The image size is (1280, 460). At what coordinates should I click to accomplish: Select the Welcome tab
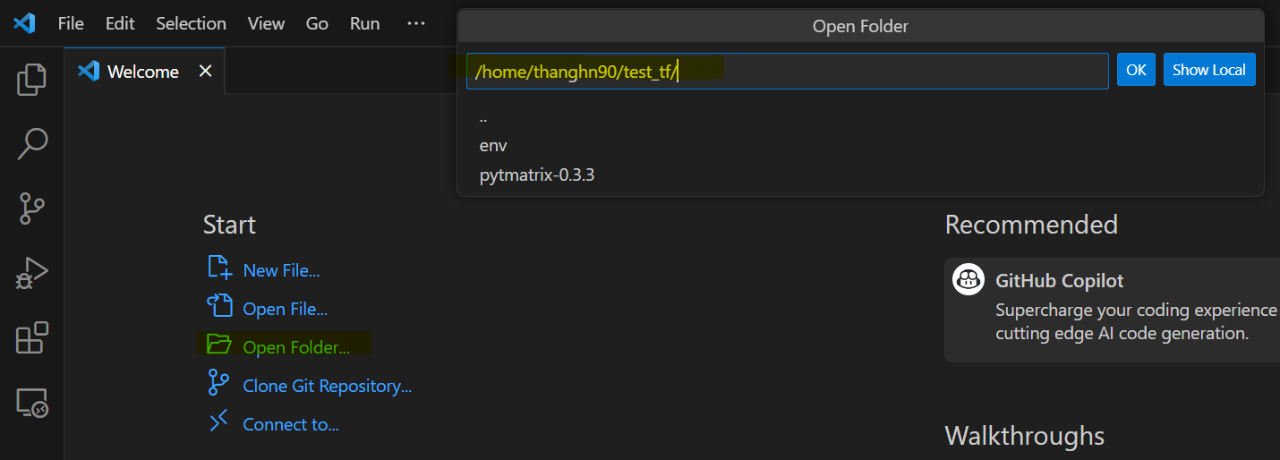(x=143, y=71)
